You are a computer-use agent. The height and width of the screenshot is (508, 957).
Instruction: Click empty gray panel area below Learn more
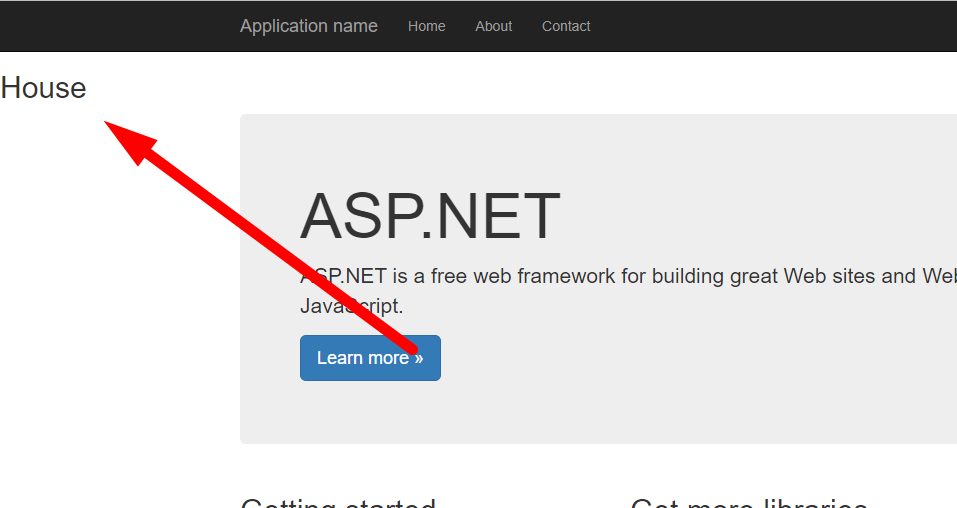600,412
